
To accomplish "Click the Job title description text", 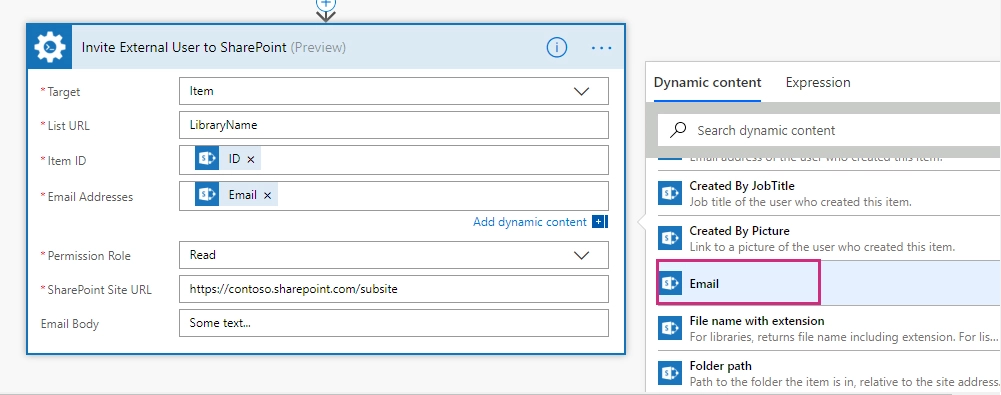I will [x=801, y=202].
